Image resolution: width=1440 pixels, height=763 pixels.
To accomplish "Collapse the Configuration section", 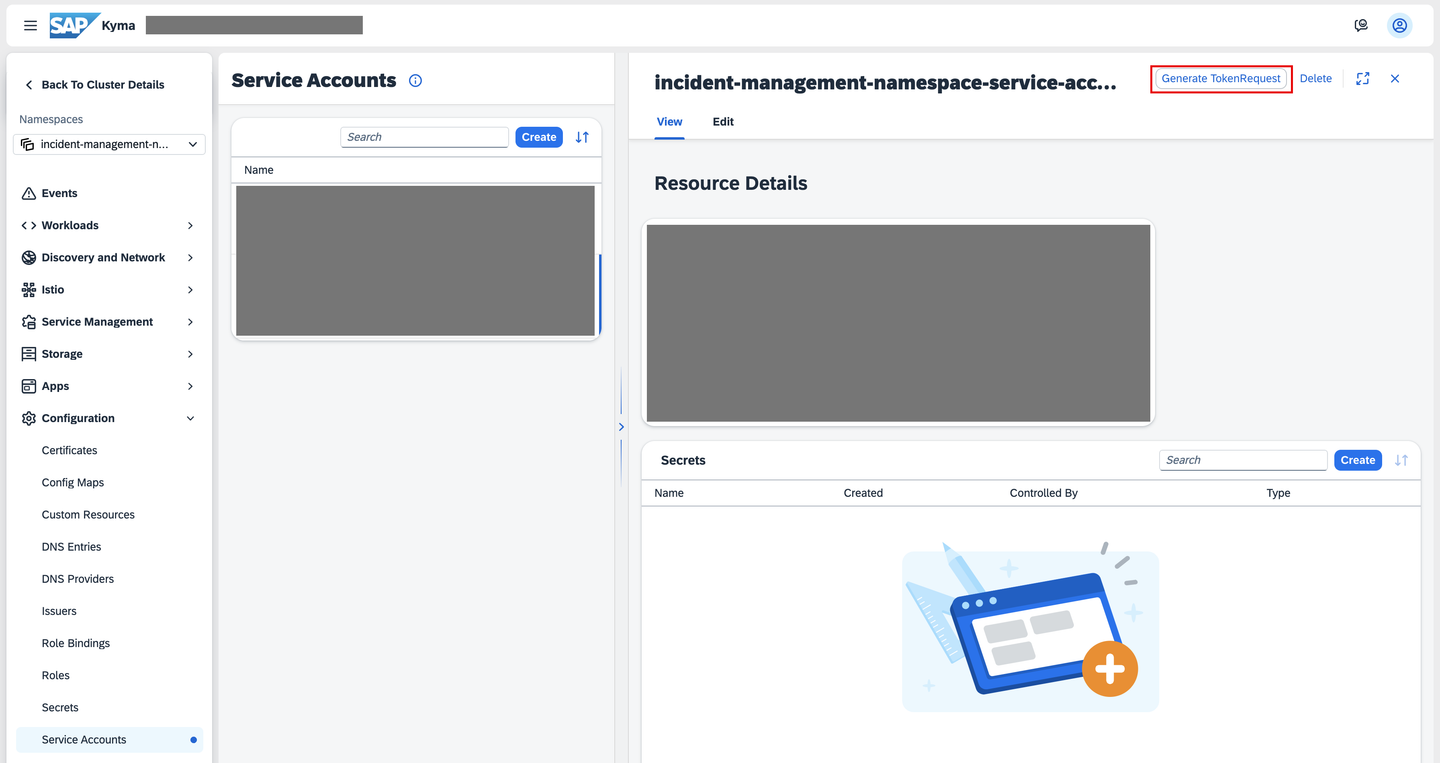I will [x=190, y=418].
